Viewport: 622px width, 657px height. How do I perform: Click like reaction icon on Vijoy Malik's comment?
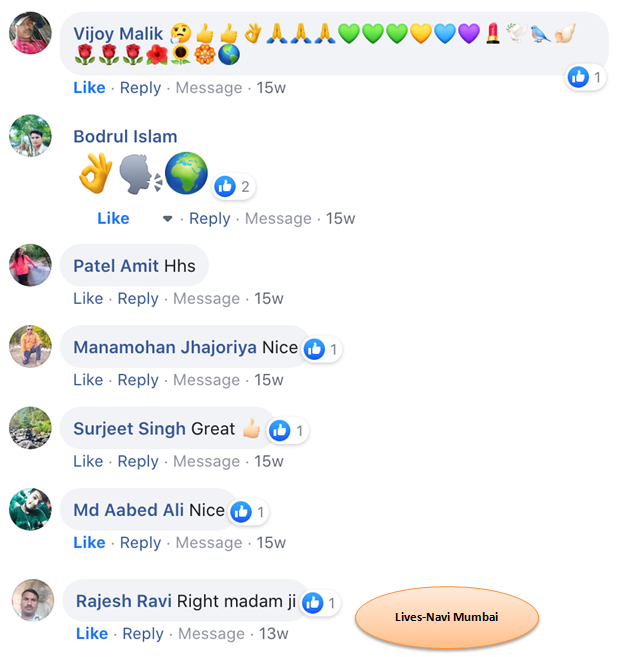click(x=578, y=77)
